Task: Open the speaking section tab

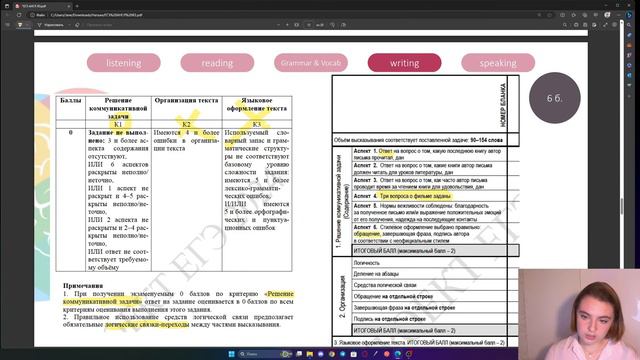Action: [x=498, y=63]
